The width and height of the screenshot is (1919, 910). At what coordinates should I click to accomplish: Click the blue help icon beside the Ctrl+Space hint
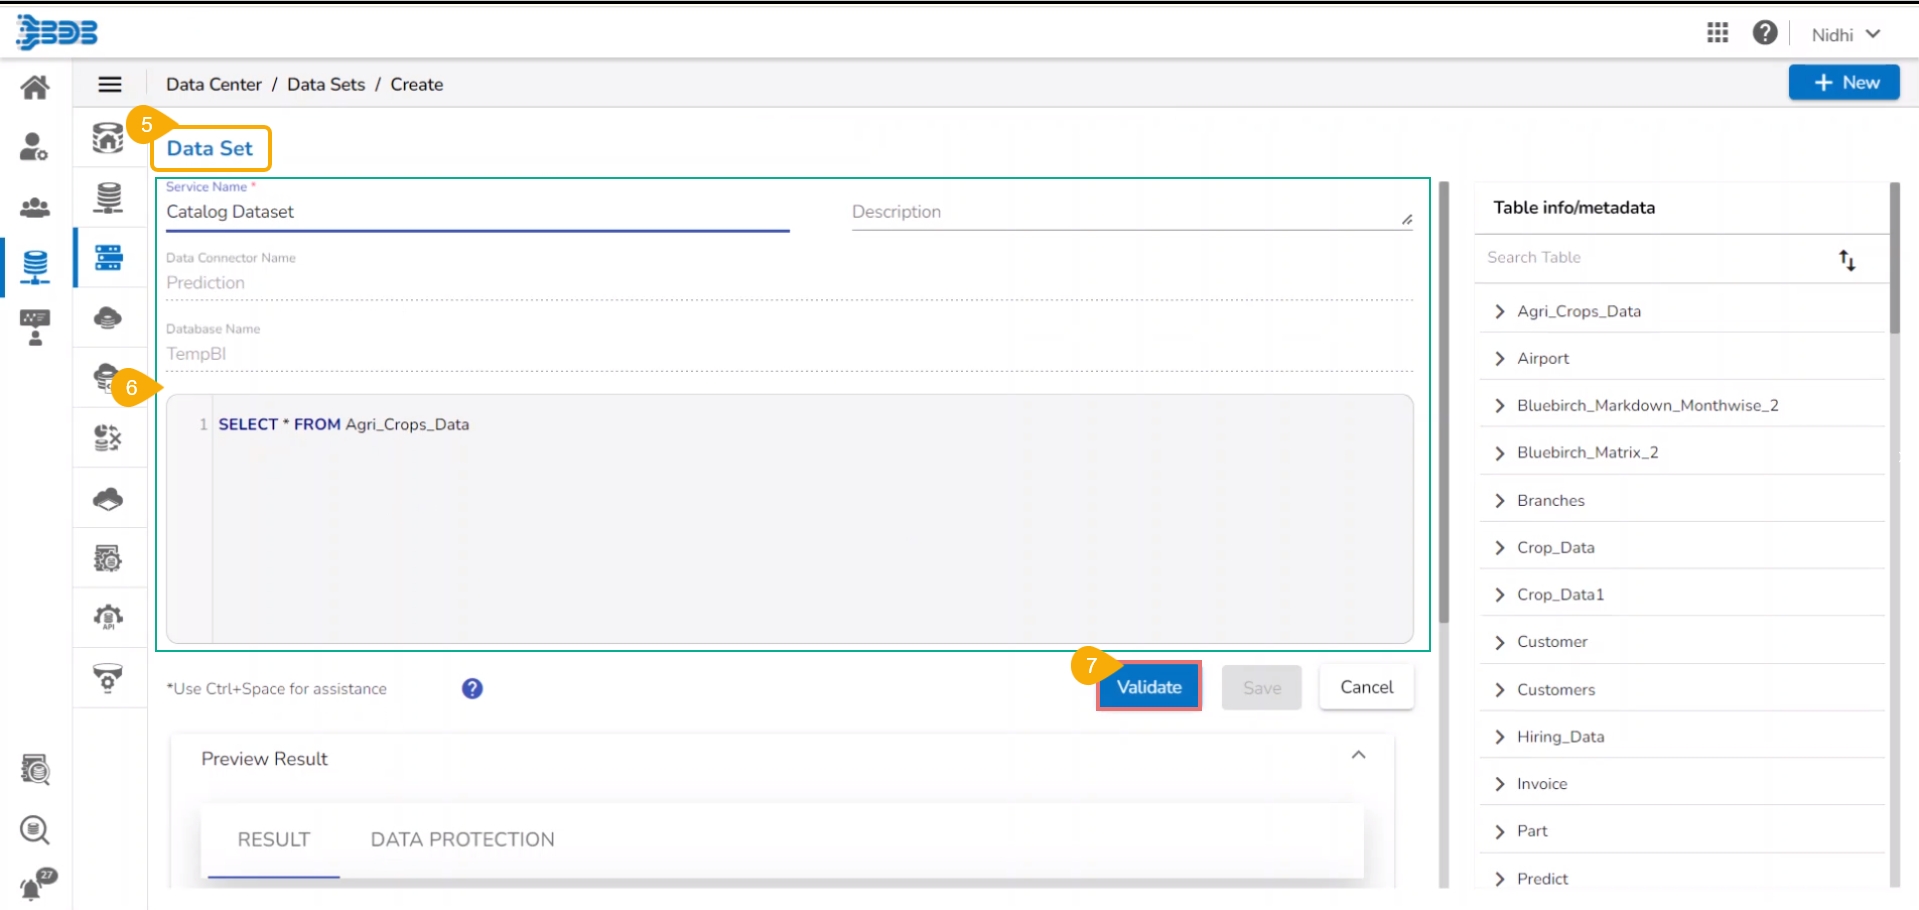(472, 688)
